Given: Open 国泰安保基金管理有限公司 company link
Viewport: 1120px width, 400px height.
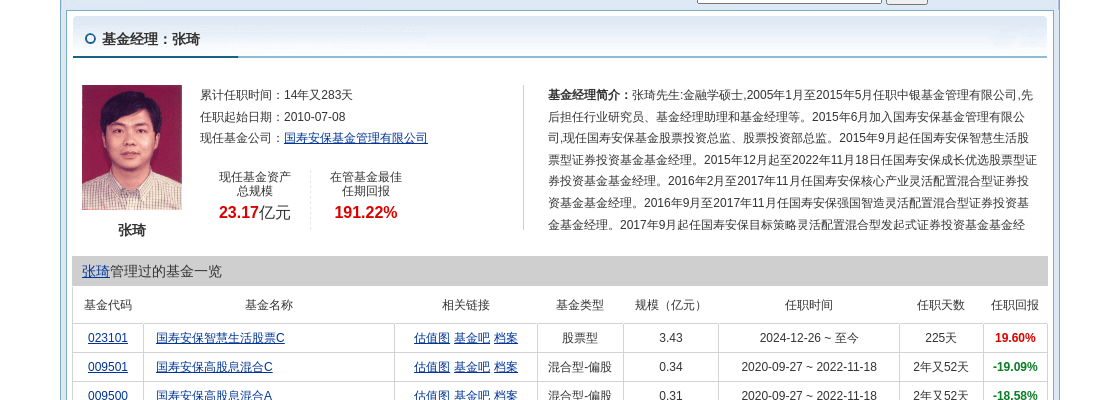Looking at the screenshot, I should click(355, 138).
